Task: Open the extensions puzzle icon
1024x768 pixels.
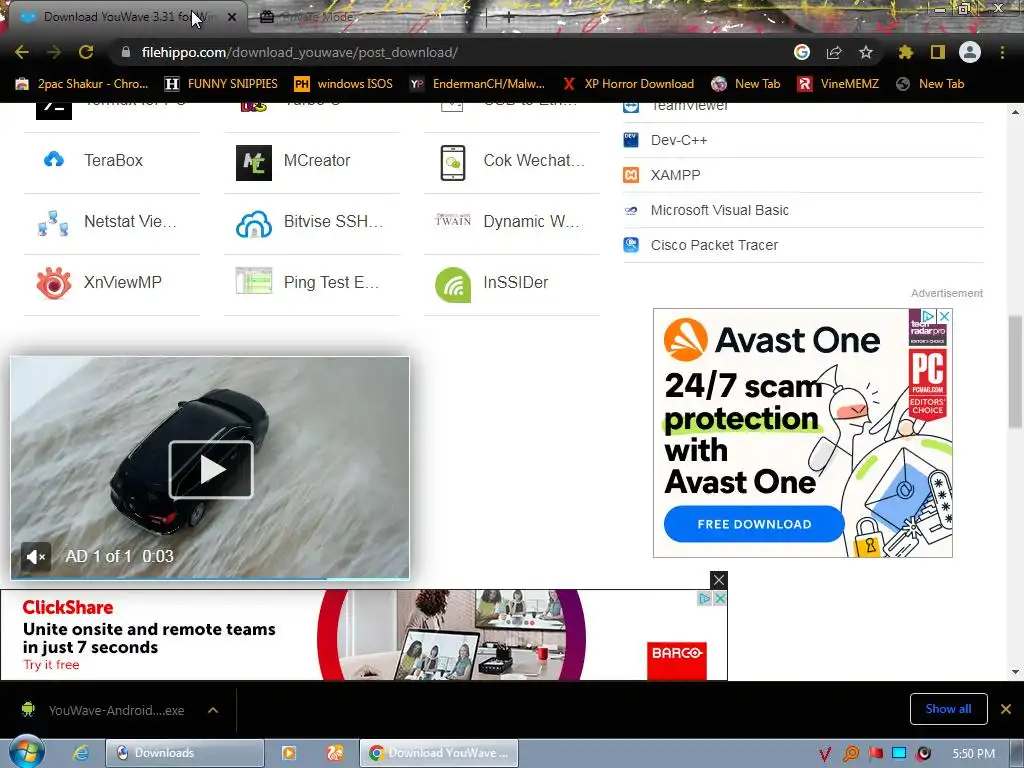Action: click(x=905, y=52)
